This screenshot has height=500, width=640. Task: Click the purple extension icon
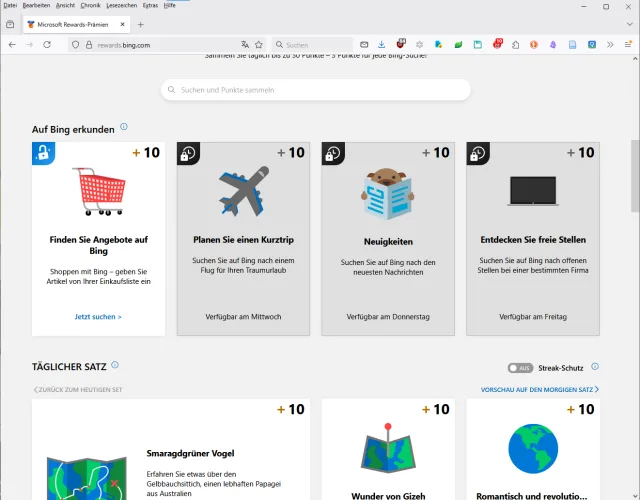(x=553, y=45)
